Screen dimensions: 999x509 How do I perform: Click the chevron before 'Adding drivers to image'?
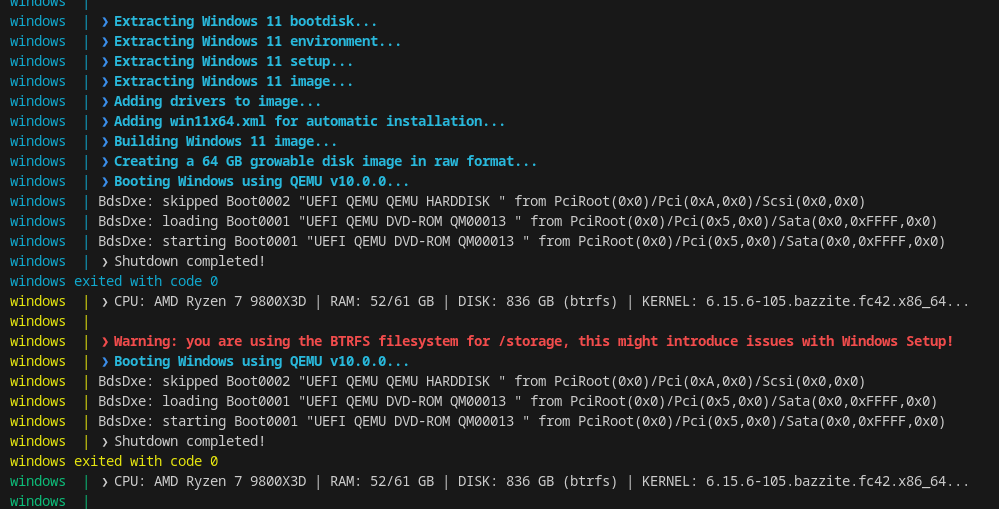105,102
